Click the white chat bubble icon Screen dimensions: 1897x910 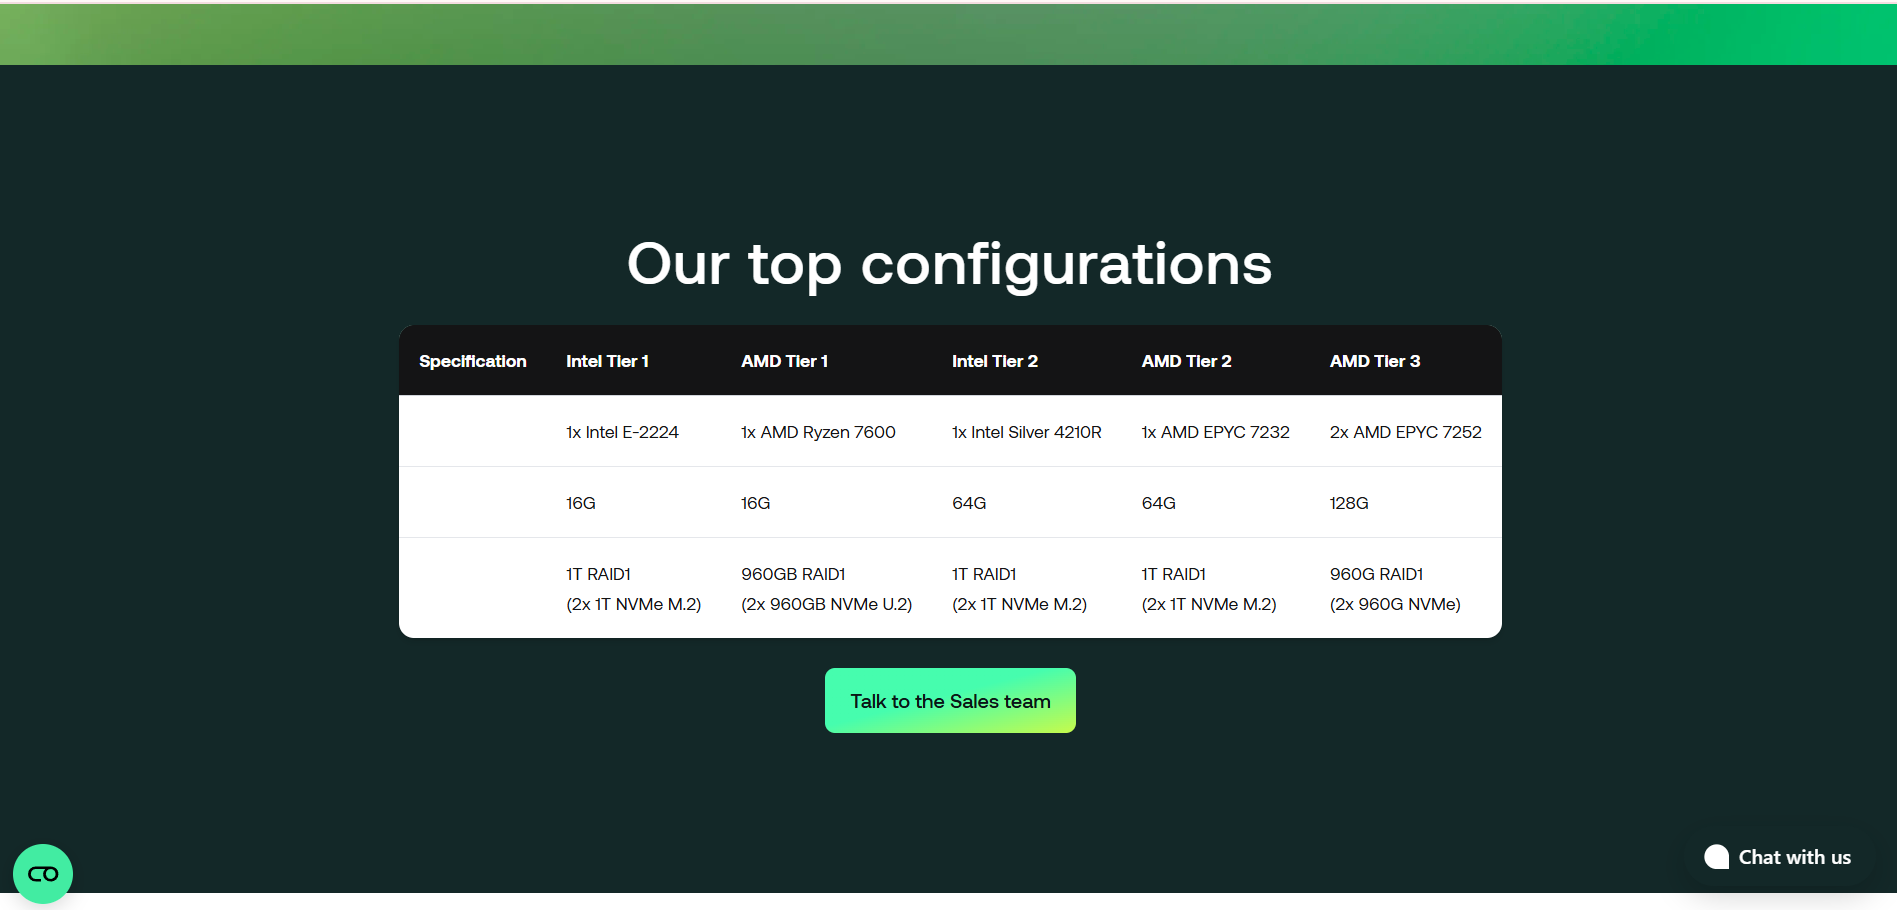coord(1716,857)
